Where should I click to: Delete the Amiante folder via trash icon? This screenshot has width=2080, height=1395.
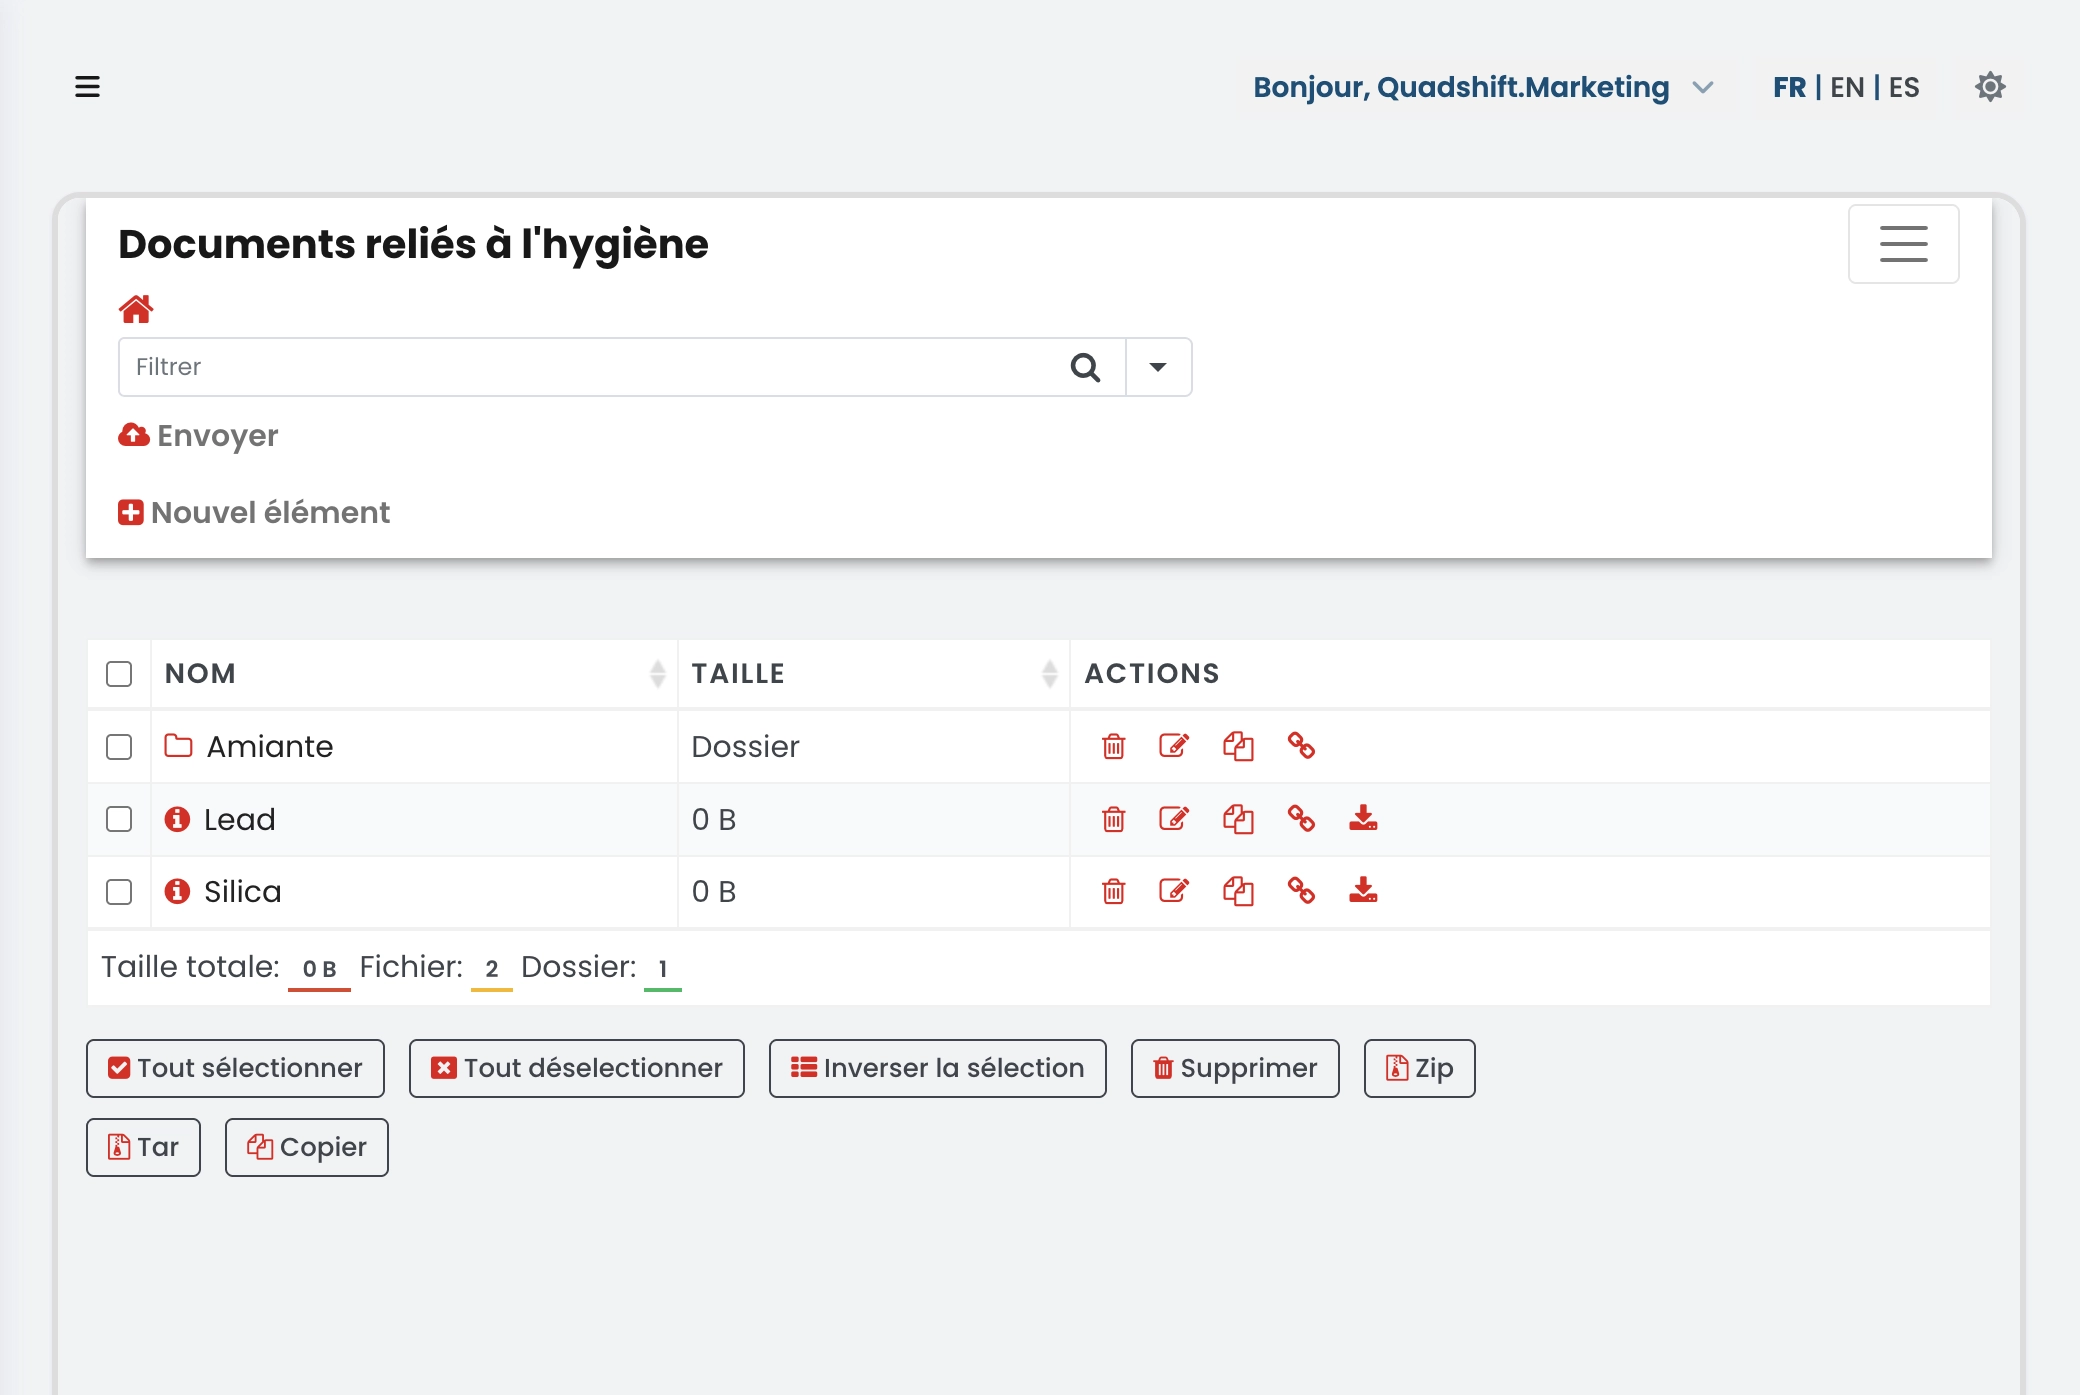click(x=1113, y=746)
